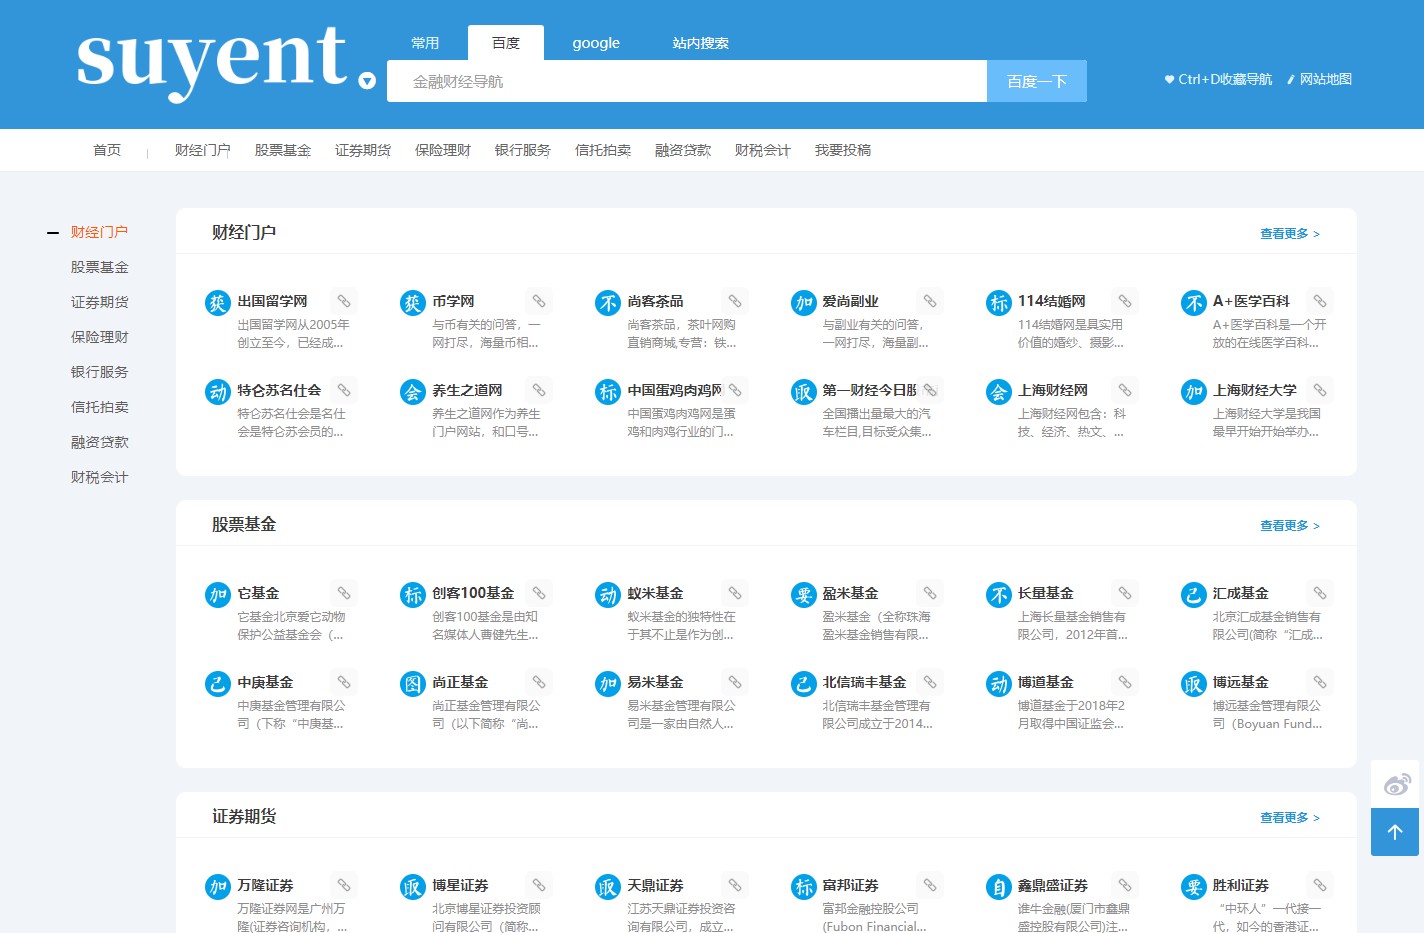Click the 出国留学网 round site icon
Viewport: 1424px width, 933px height.
pos(217,303)
